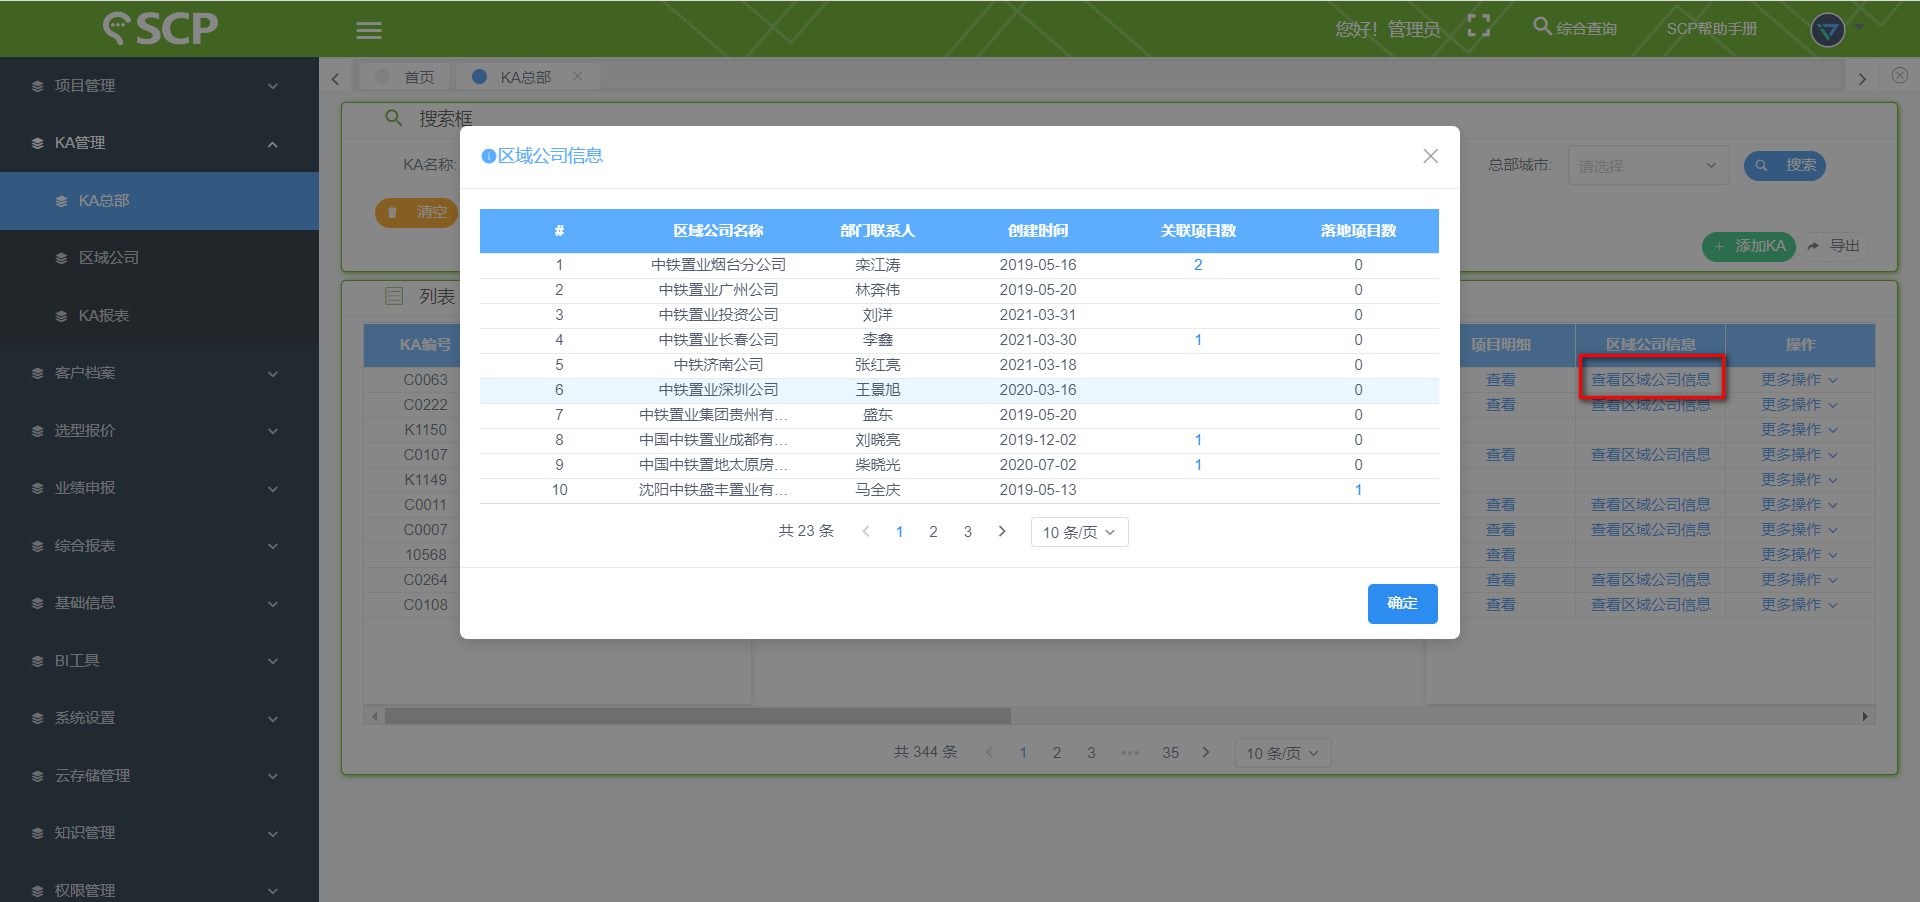This screenshot has height=902, width=1920.
Task: Click the info icon beside 区域公司信息 title
Action: [489, 156]
